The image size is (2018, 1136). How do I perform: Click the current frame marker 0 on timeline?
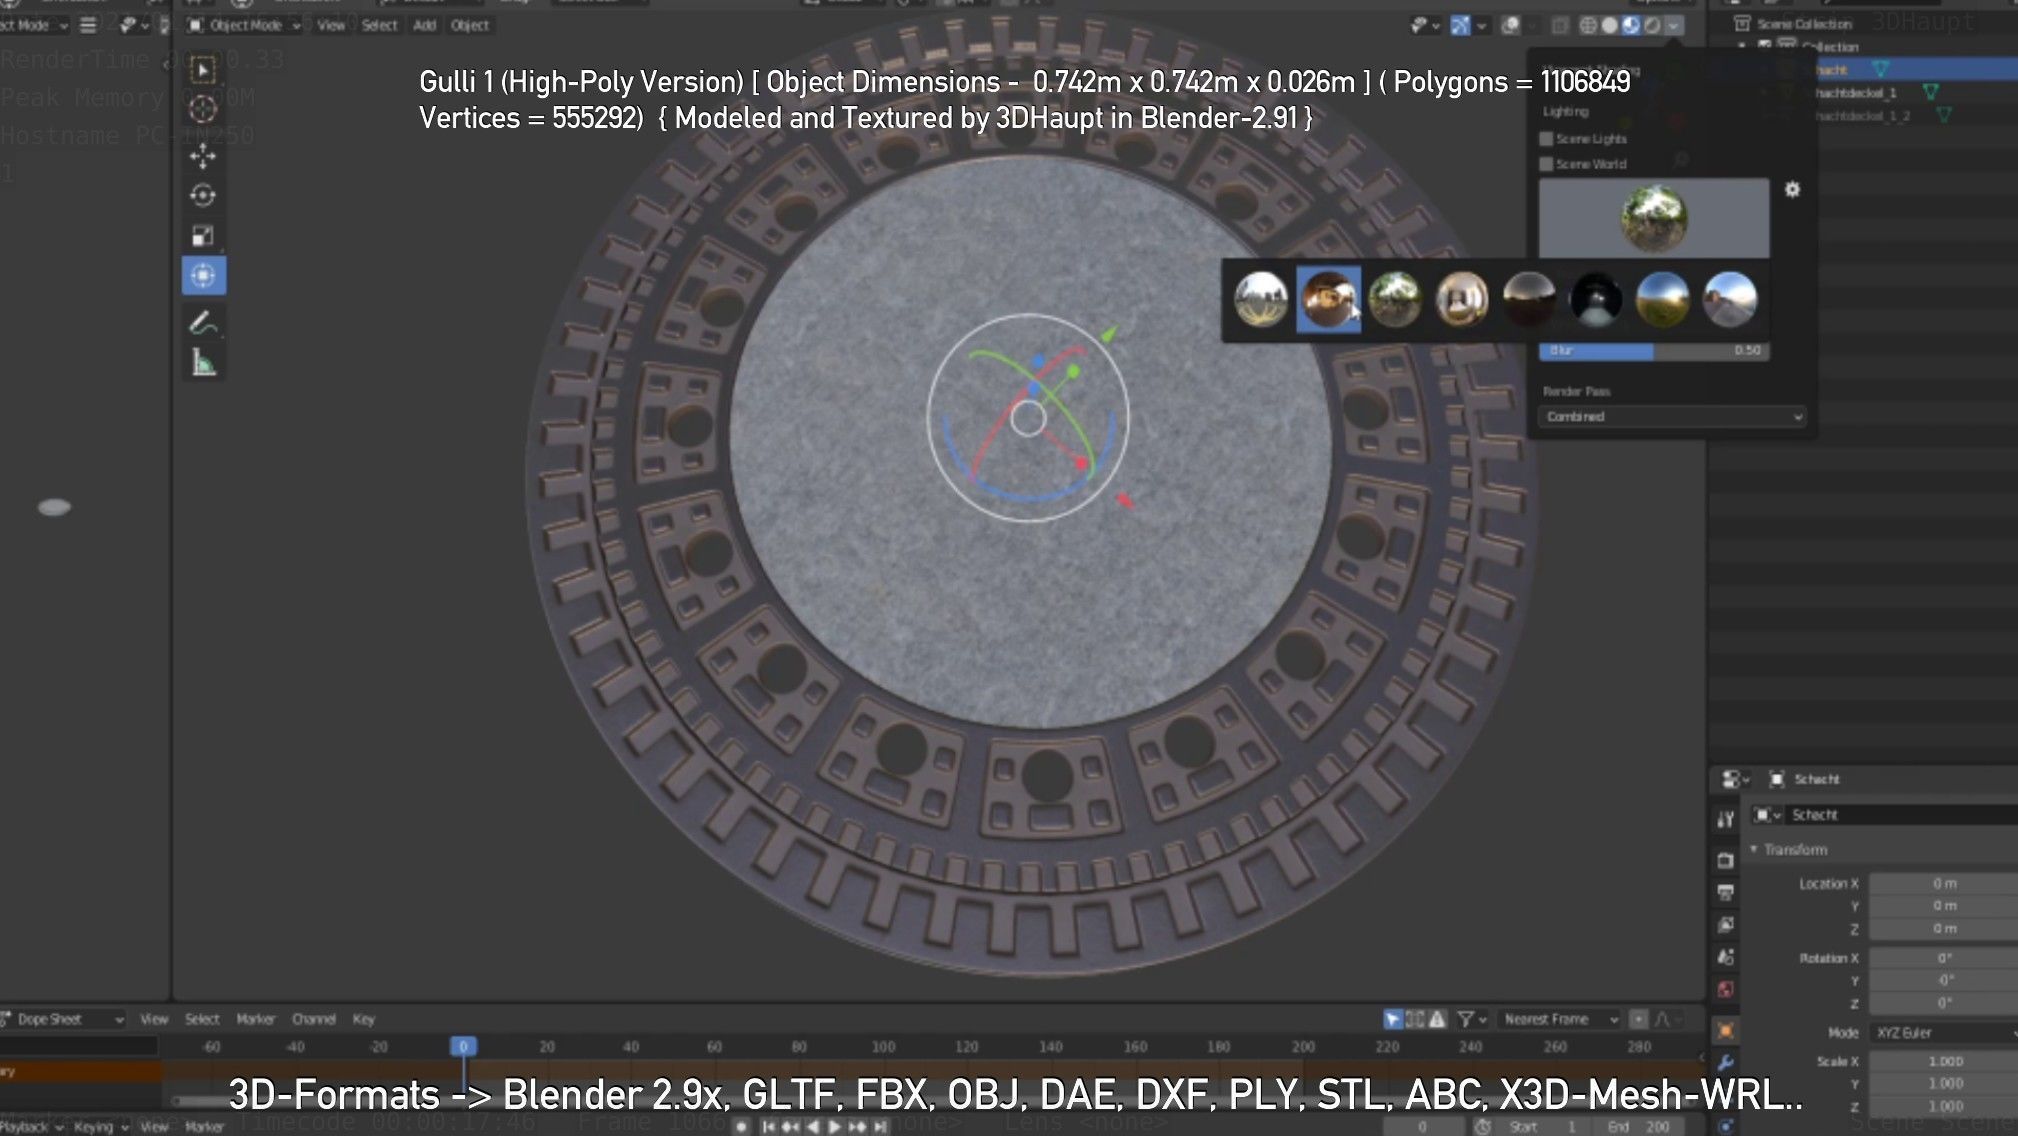463,1046
